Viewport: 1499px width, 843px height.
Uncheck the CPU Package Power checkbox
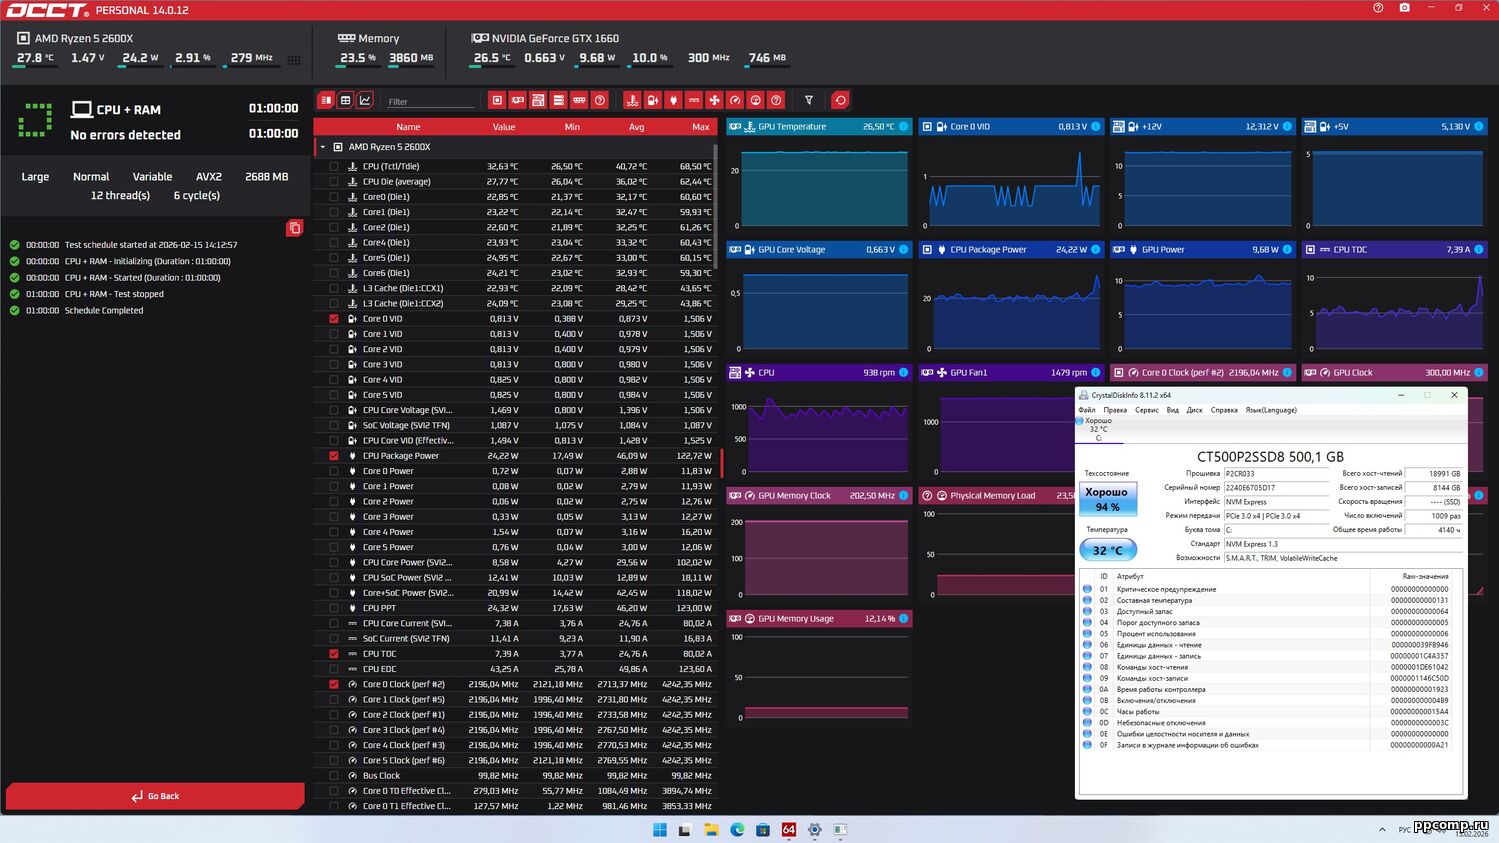click(x=334, y=456)
